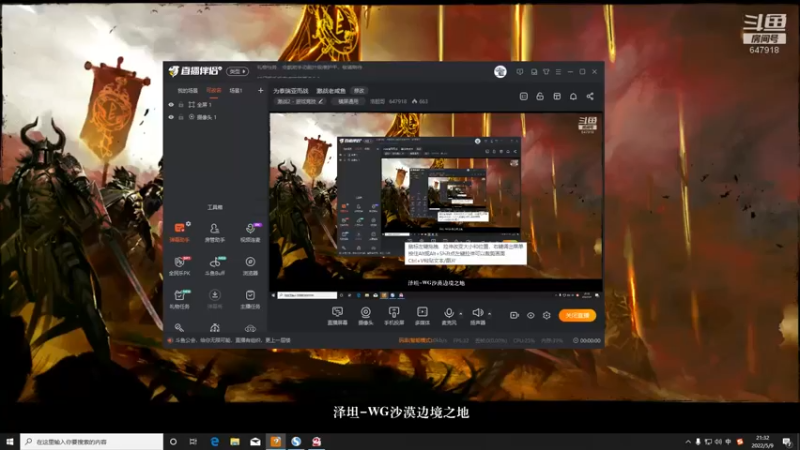800x450 pixels.
Task: Edit the category pill with the pencil icon
Action: click(299, 102)
